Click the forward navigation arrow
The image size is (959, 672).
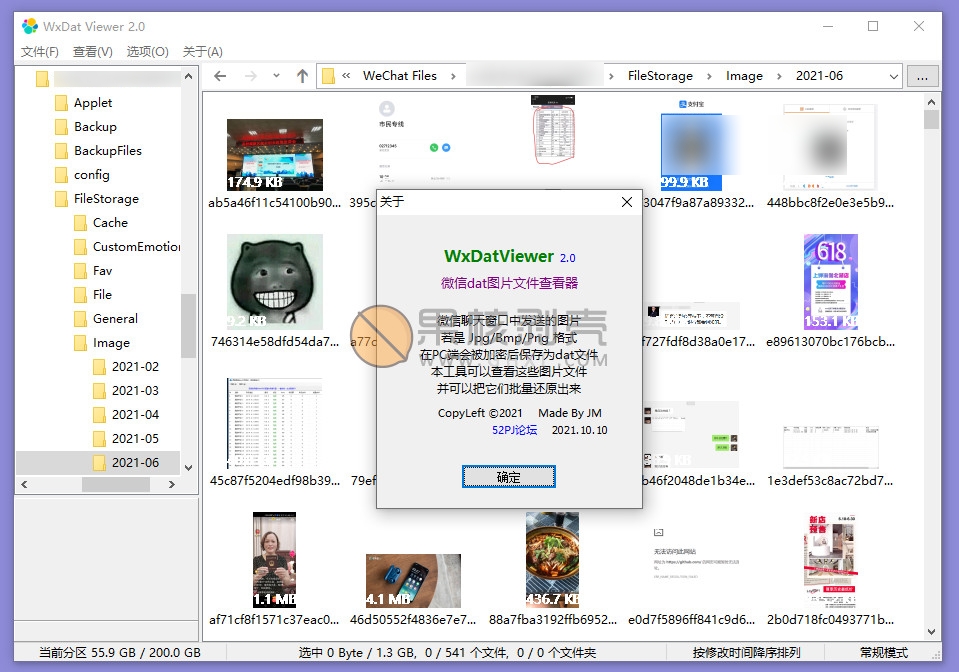(251, 76)
